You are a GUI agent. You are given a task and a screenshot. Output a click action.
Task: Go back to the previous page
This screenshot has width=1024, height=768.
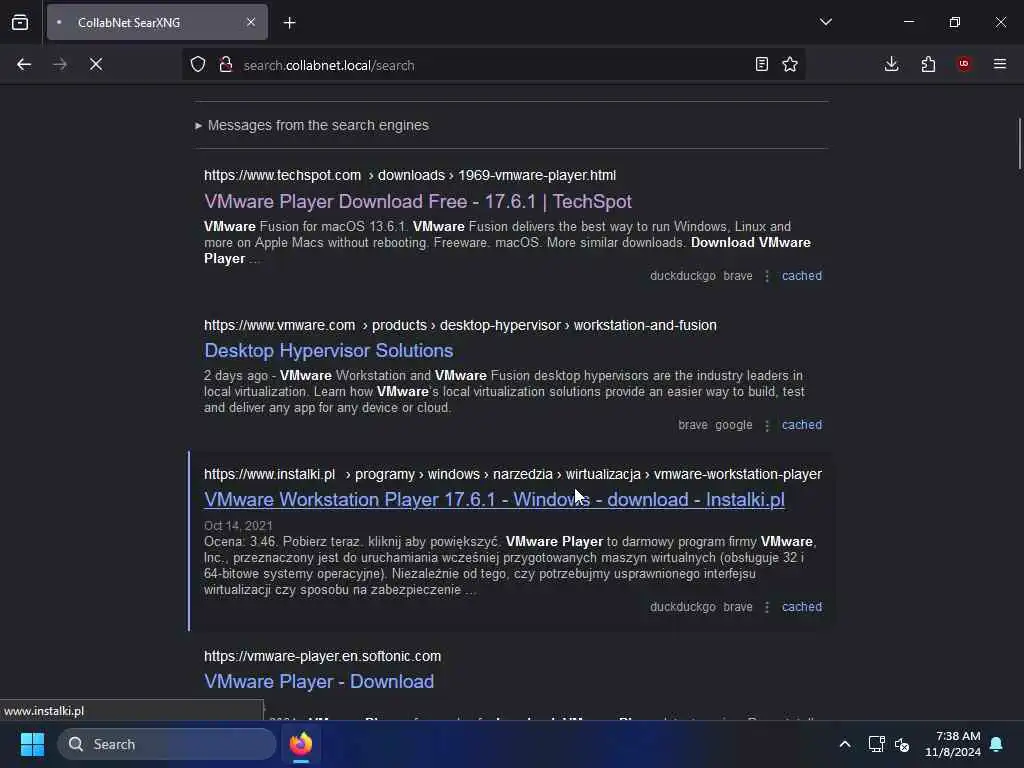click(x=24, y=64)
